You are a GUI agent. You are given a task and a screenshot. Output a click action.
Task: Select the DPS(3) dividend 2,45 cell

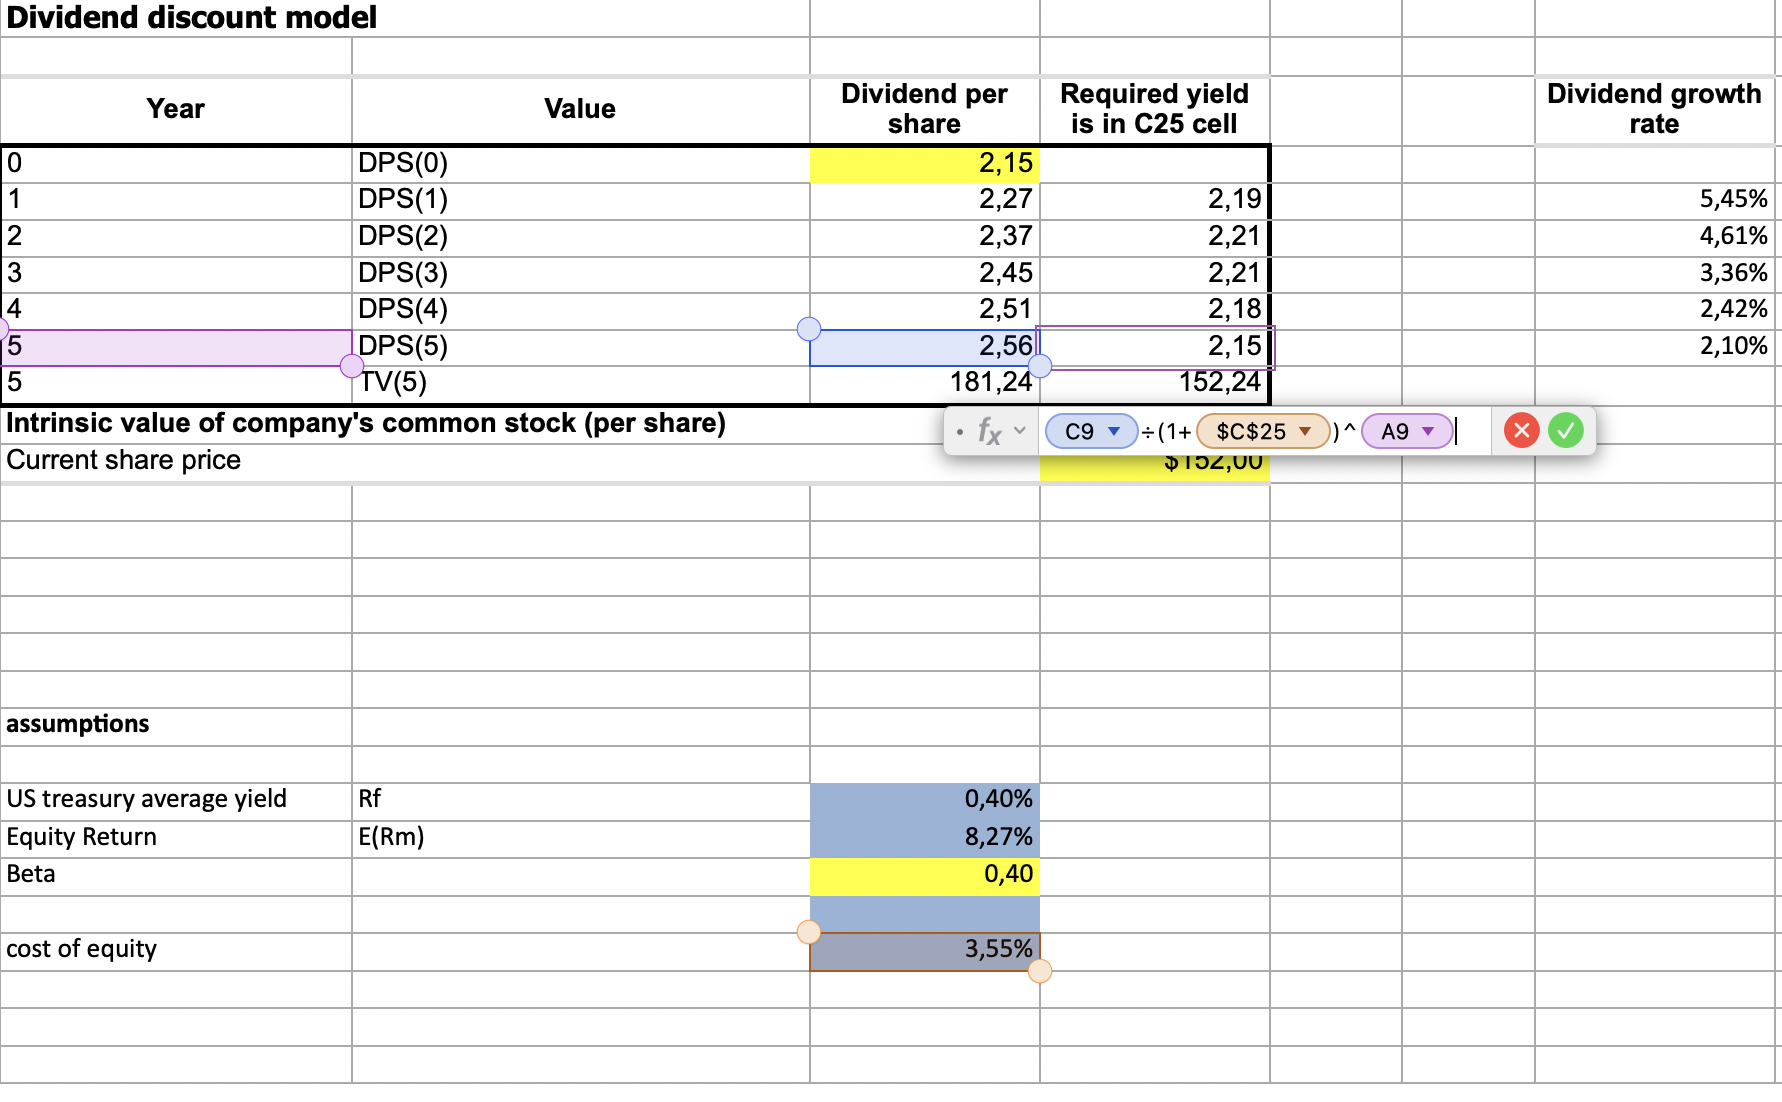925,274
